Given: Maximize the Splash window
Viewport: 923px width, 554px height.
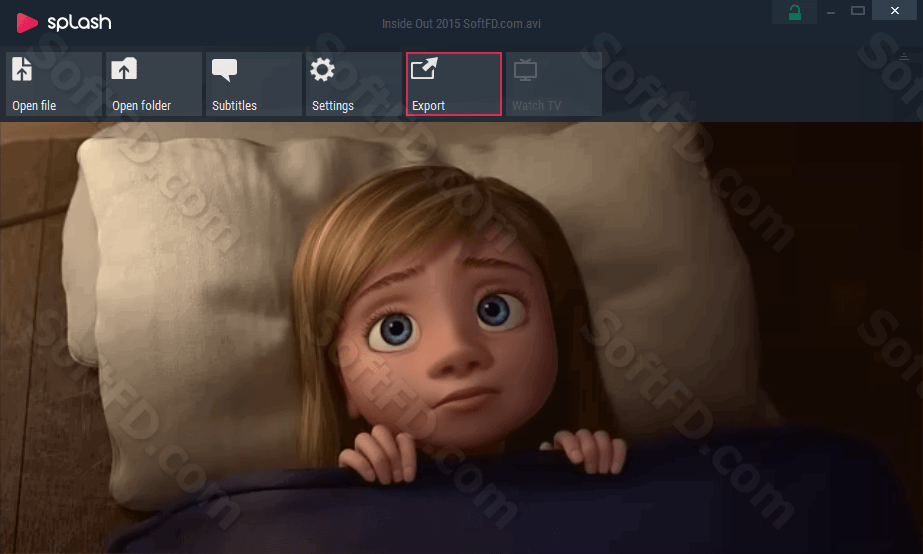Looking at the screenshot, I should coord(858,11).
